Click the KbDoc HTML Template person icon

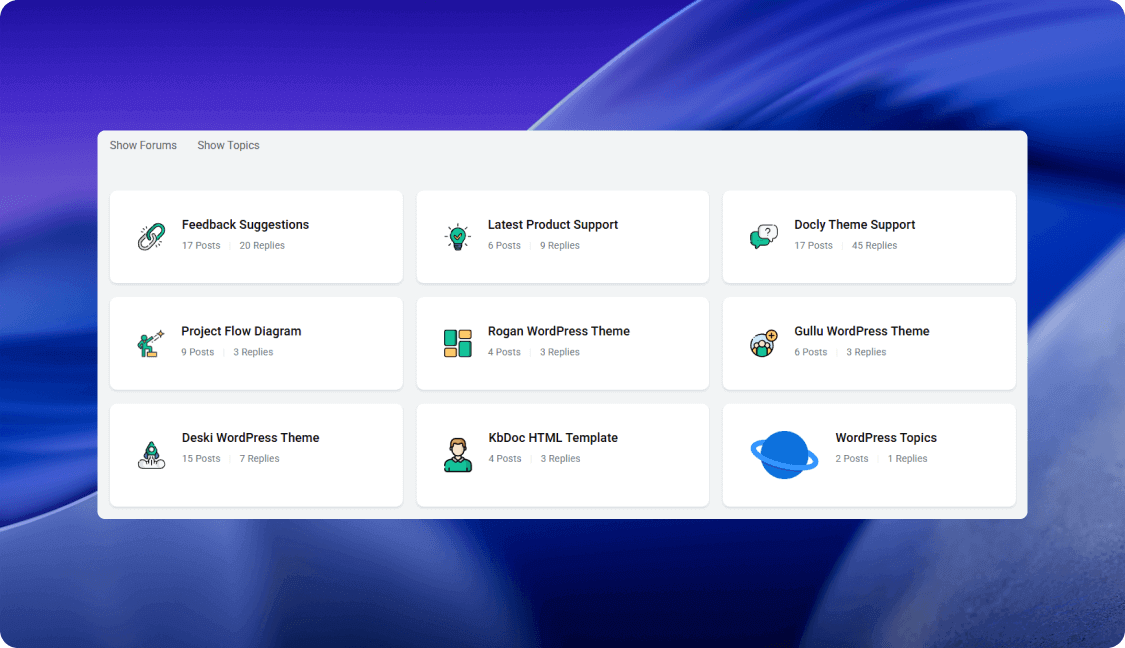457,454
